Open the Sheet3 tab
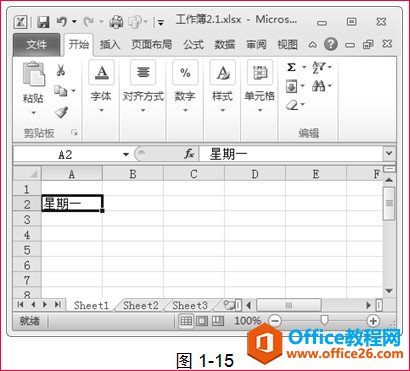The width and height of the screenshot is (410, 371). point(190,305)
